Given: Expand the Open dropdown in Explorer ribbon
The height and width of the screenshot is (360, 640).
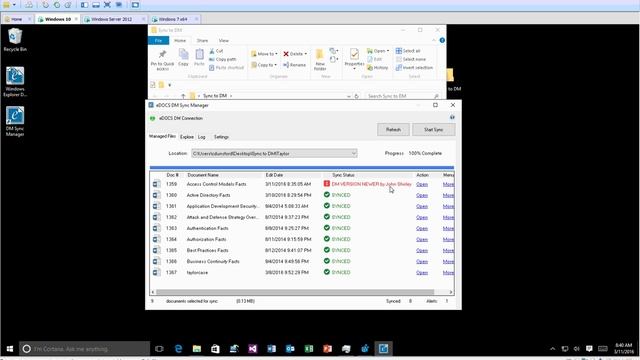Looking at the screenshot, I should [388, 51].
